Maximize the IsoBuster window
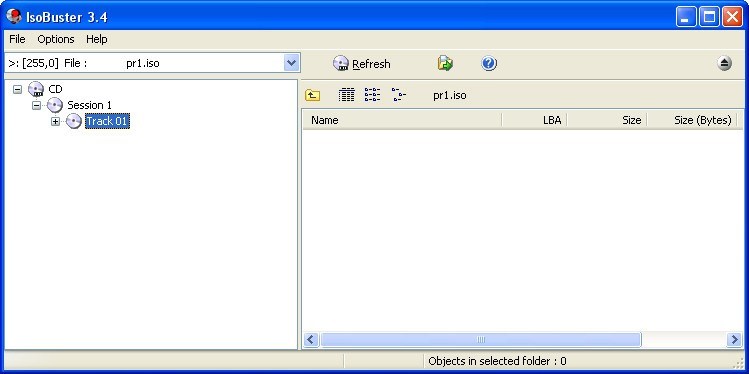Image resolution: width=749 pixels, height=374 pixels. (709, 17)
